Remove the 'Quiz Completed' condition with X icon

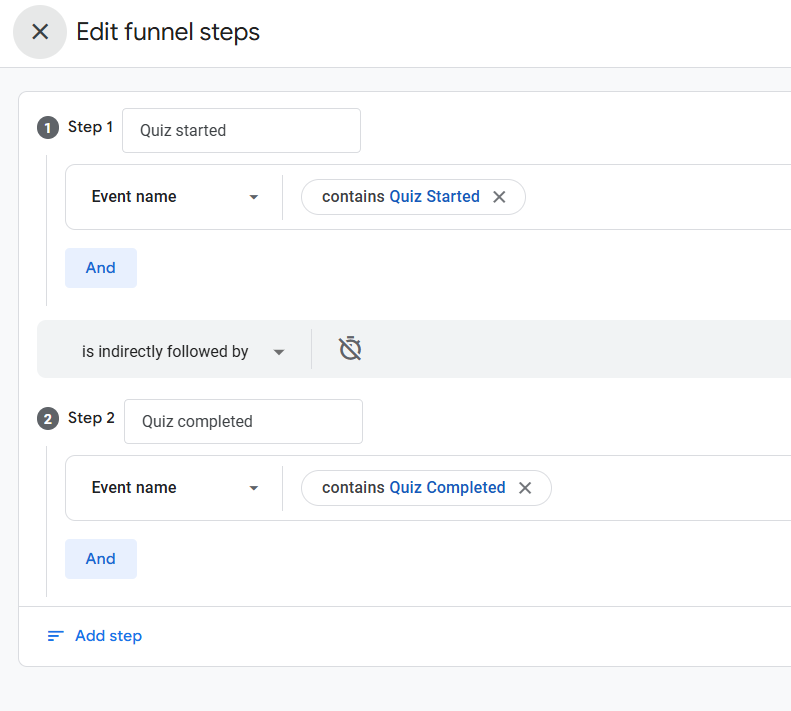pyautogui.click(x=525, y=488)
